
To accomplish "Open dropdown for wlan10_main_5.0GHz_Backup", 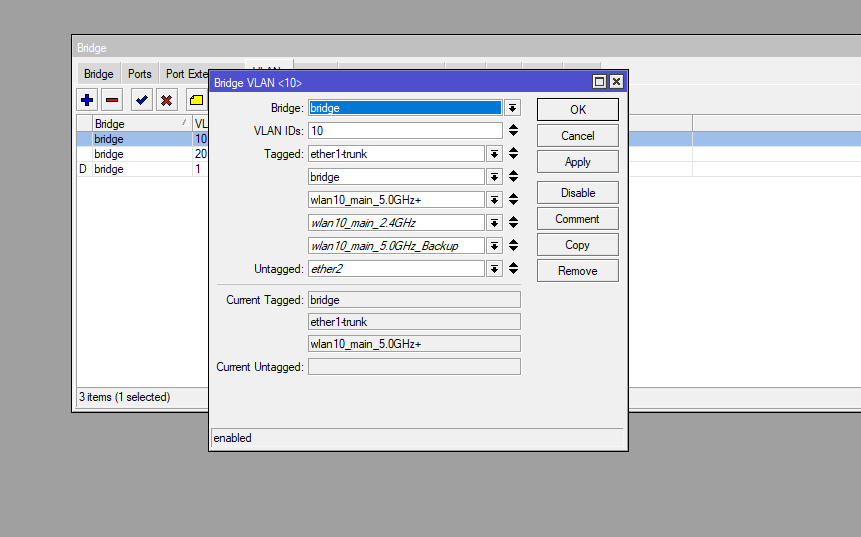I will click(x=494, y=246).
